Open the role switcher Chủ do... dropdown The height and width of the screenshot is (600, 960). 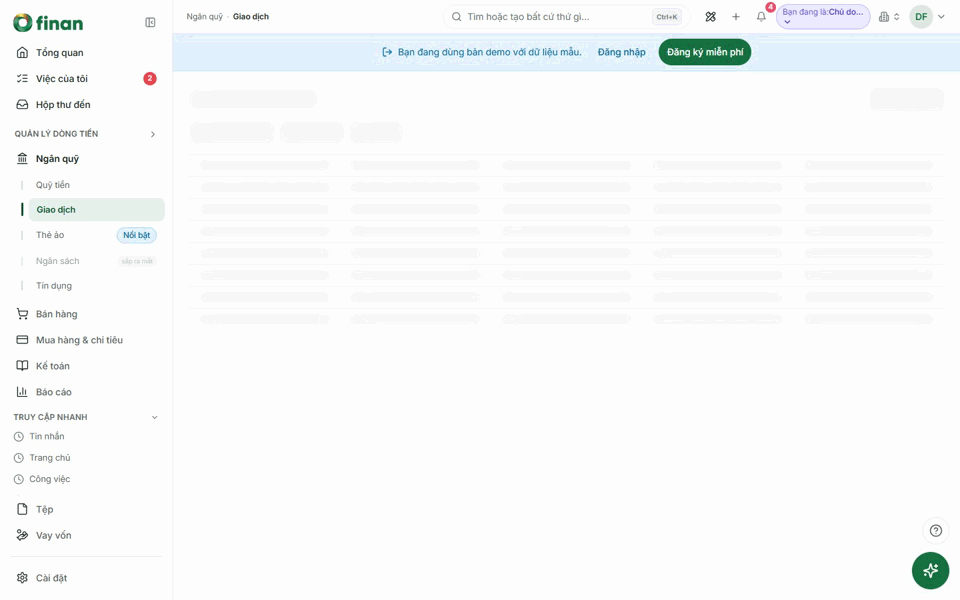pos(823,17)
